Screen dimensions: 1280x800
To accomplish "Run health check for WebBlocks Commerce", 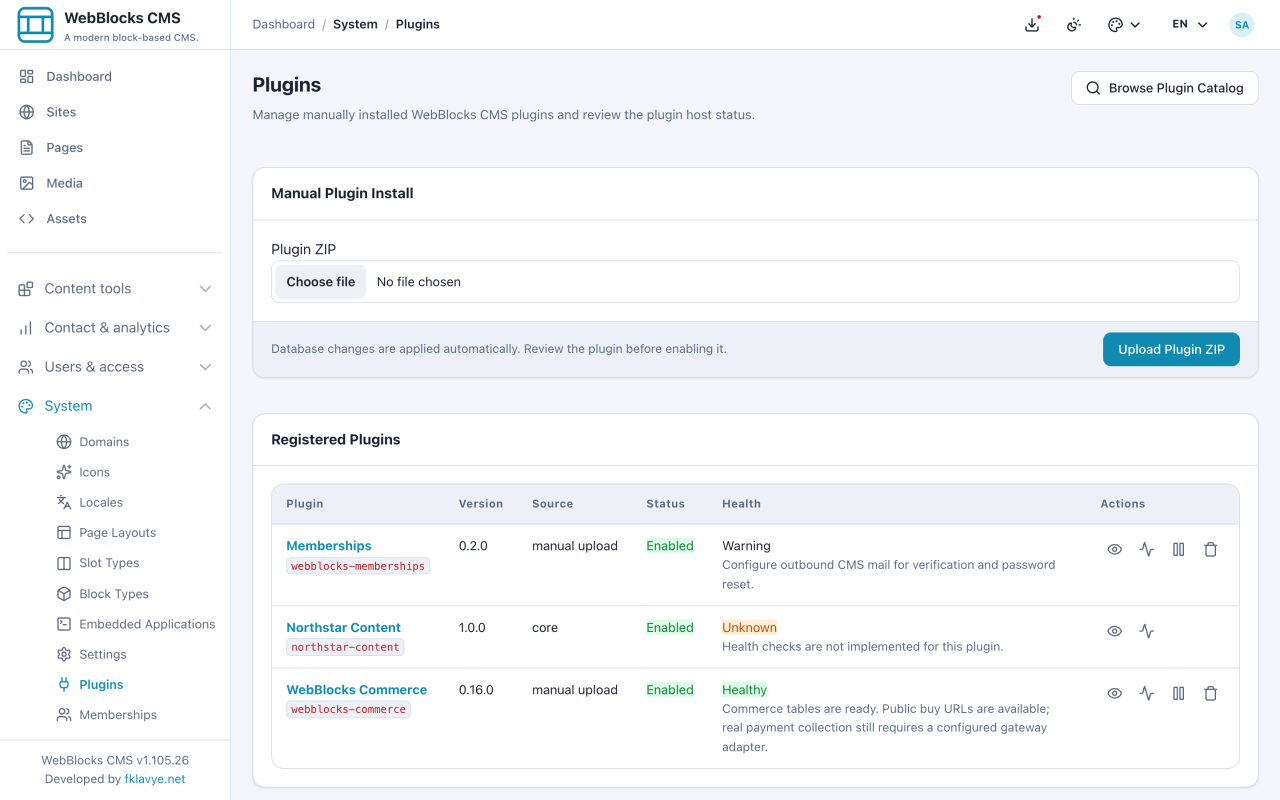I will [x=1146, y=693].
